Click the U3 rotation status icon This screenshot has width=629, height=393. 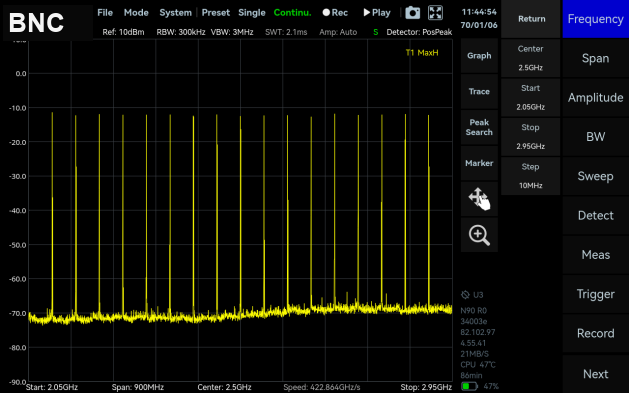coord(465,295)
